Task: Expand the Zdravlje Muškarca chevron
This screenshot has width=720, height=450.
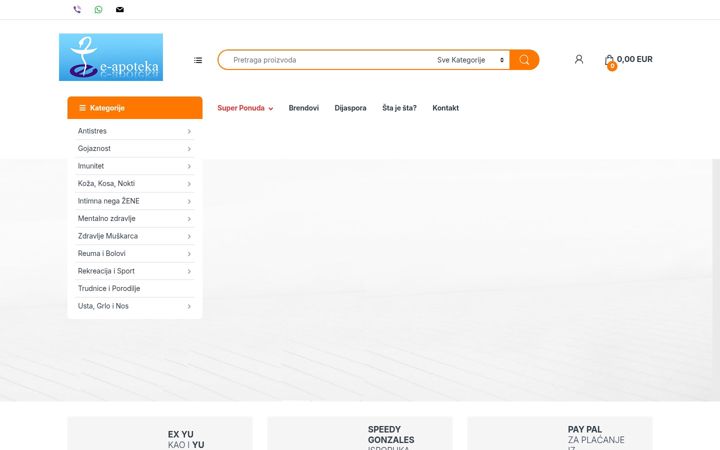Action: (x=189, y=236)
